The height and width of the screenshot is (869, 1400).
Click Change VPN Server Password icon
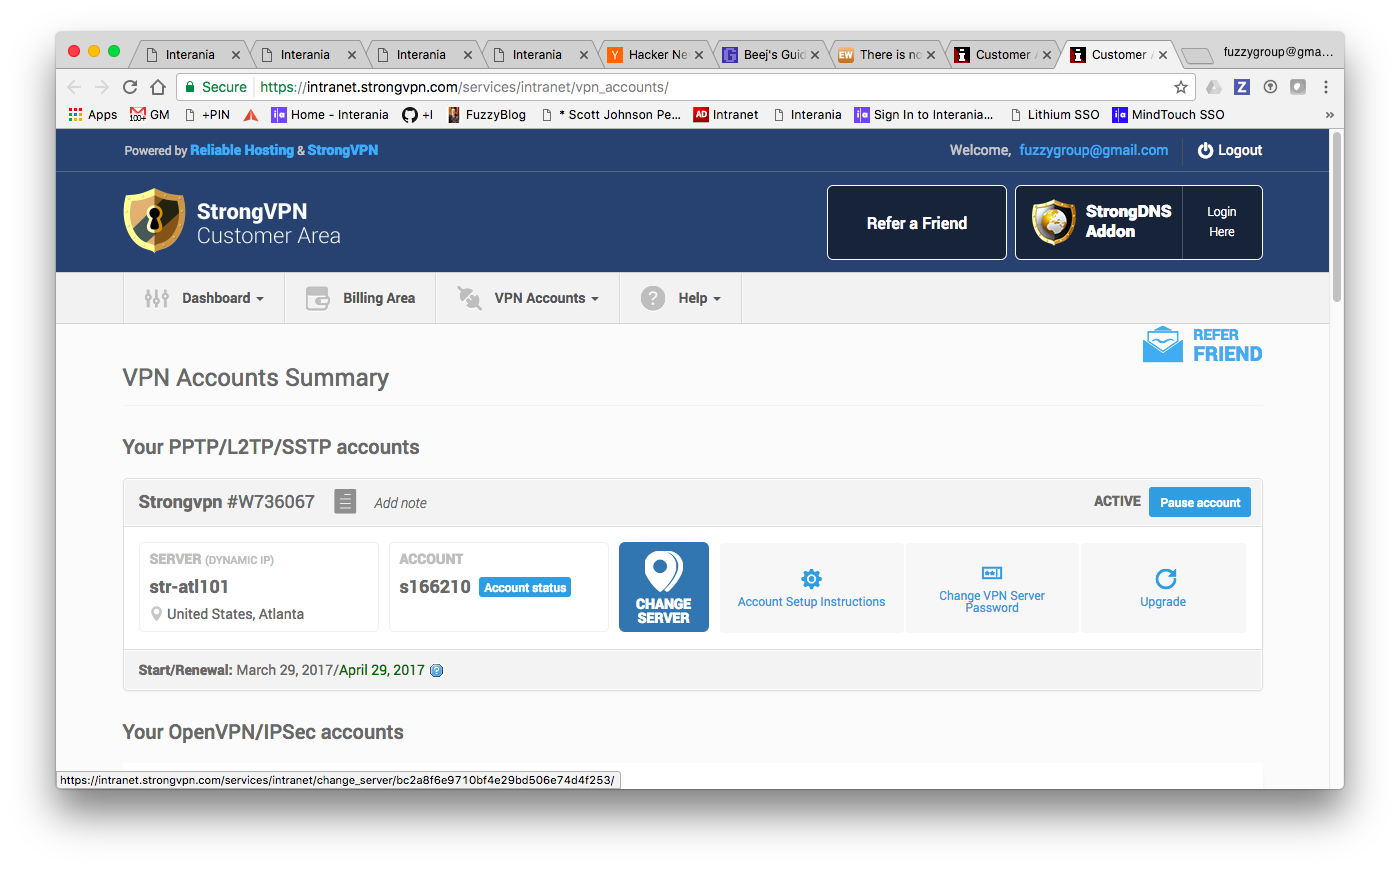[x=992, y=573]
